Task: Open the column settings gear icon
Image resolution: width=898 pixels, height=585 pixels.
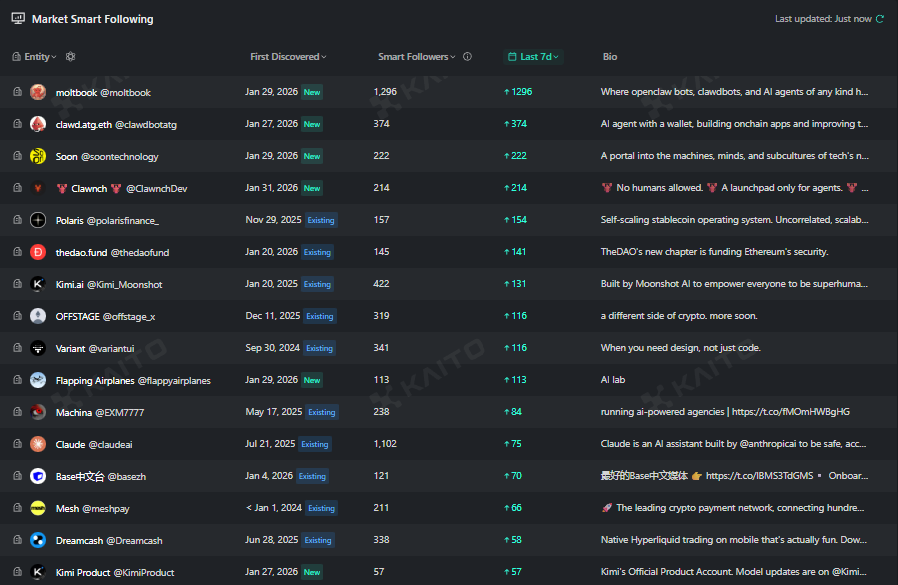Action: [70, 57]
